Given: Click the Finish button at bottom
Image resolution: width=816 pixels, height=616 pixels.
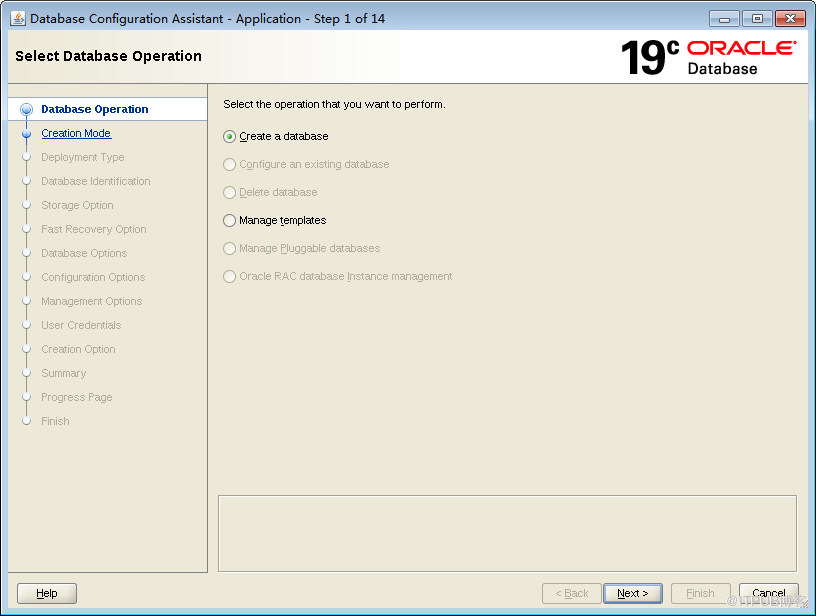Looking at the screenshot, I should click(700, 593).
